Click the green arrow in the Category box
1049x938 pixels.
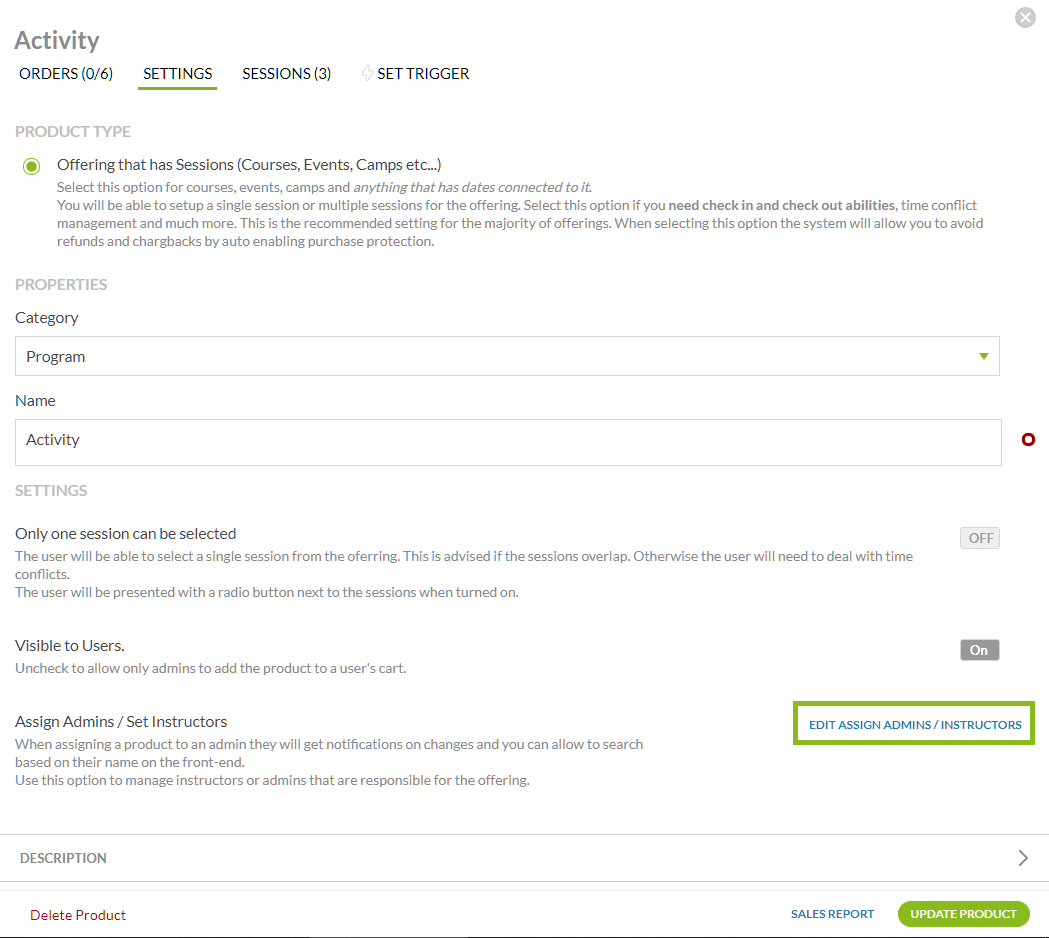(x=984, y=356)
